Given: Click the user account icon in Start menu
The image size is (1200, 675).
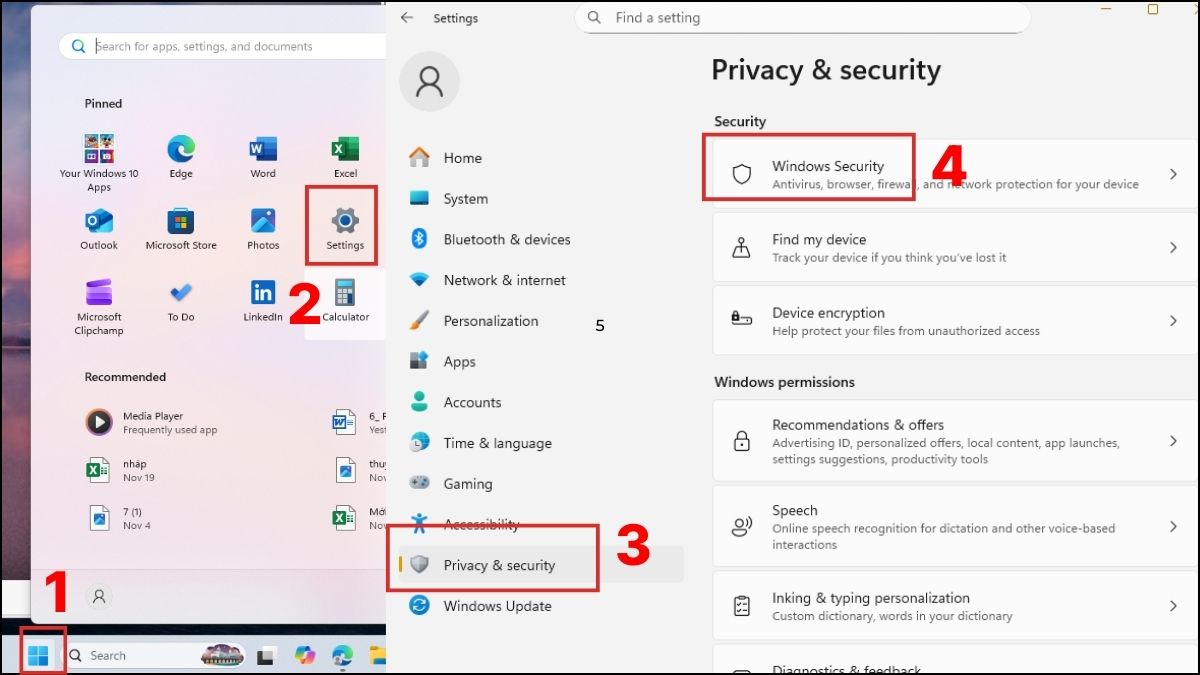Looking at the screenshot, I should pyautogui.click(x=99, y=597).
